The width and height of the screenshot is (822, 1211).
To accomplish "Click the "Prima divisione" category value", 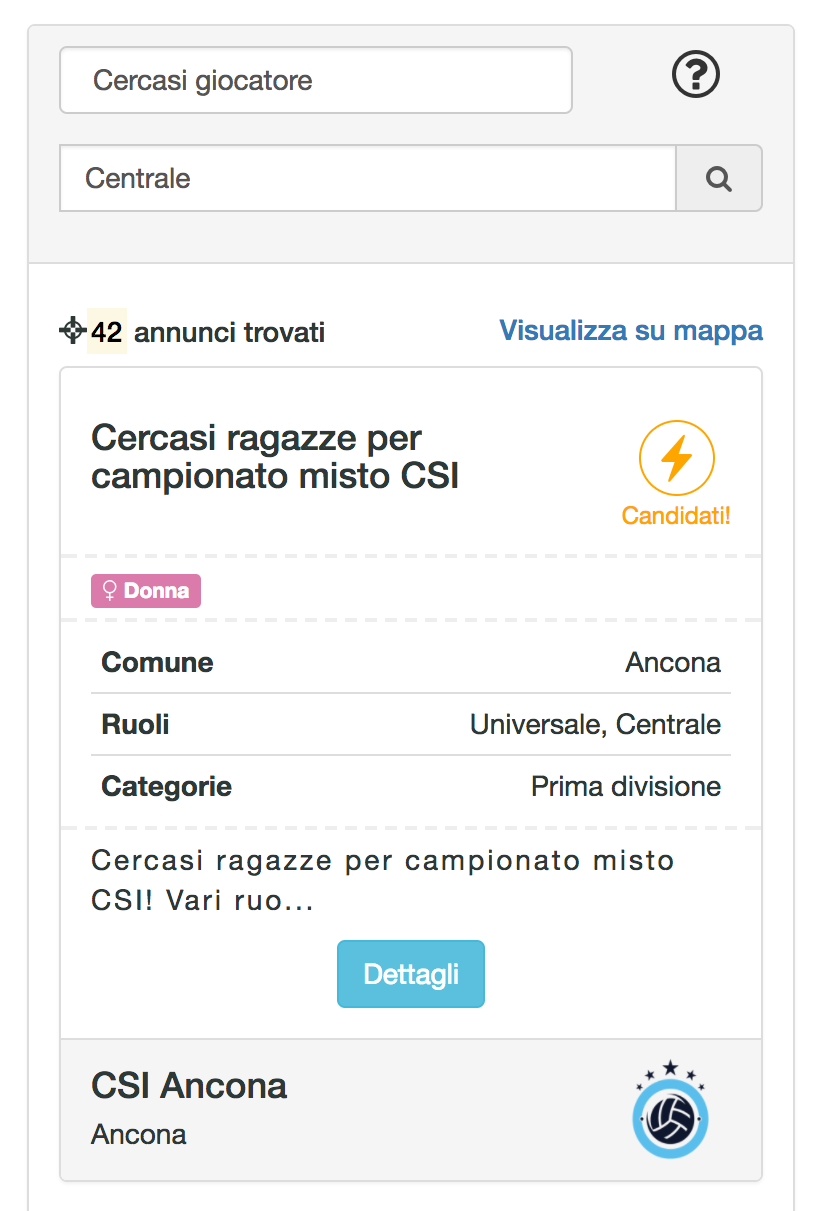I will [626, 787].
